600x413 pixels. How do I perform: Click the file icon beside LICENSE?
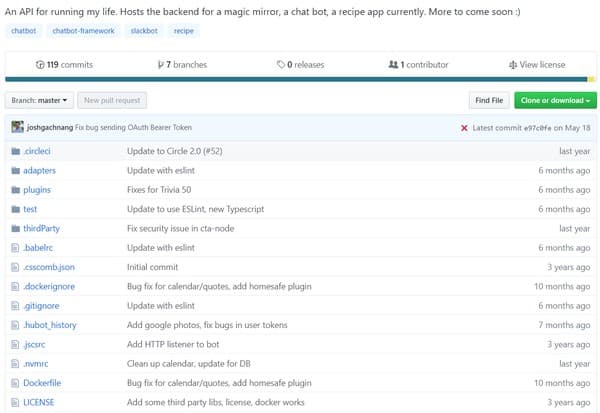click(15, 402)
